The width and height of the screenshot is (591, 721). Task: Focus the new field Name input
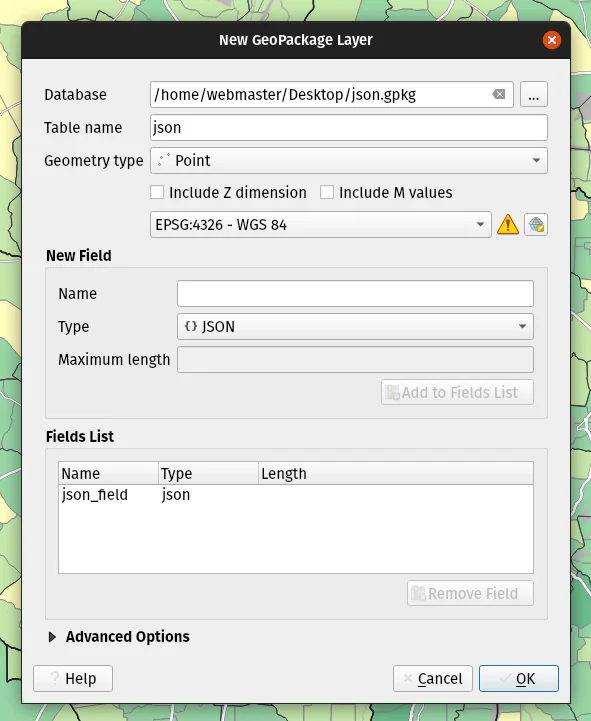(355, 293)
